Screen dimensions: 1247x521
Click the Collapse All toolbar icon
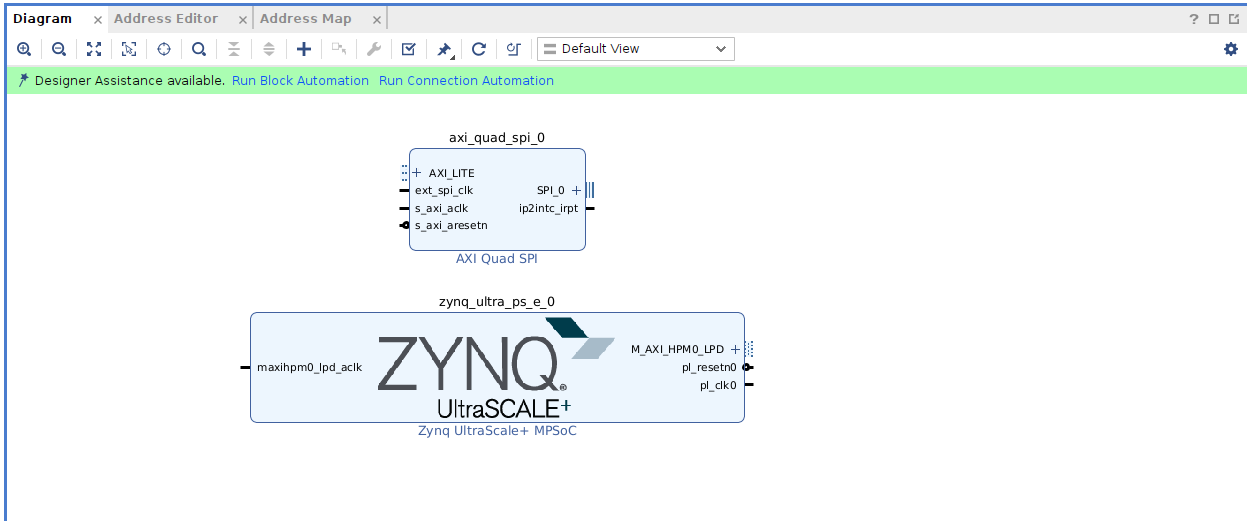point(234,49)
